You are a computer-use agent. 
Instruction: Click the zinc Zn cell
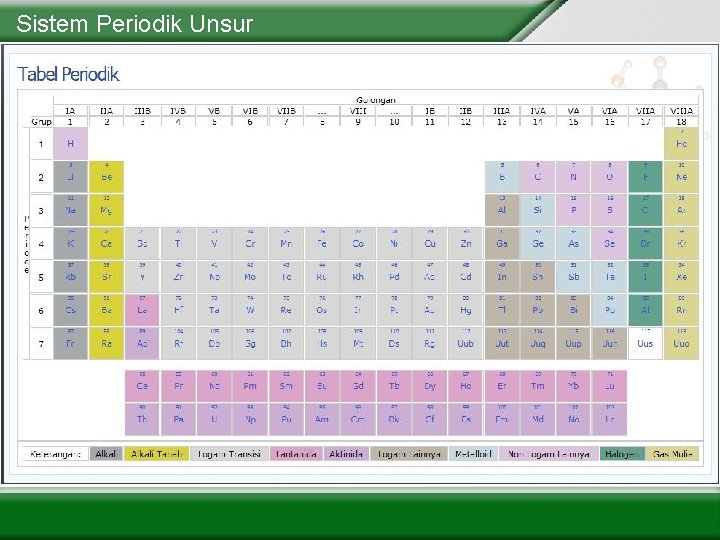point(466,243)
